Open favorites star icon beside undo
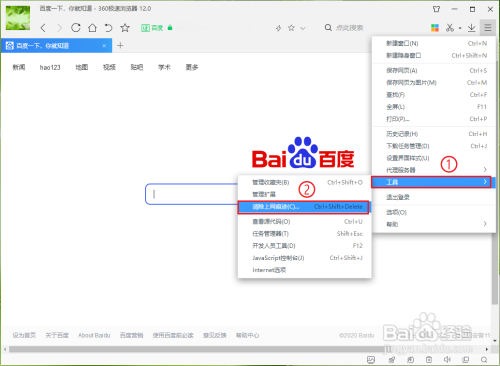This screenshot has height=366, width=500. 125,28
